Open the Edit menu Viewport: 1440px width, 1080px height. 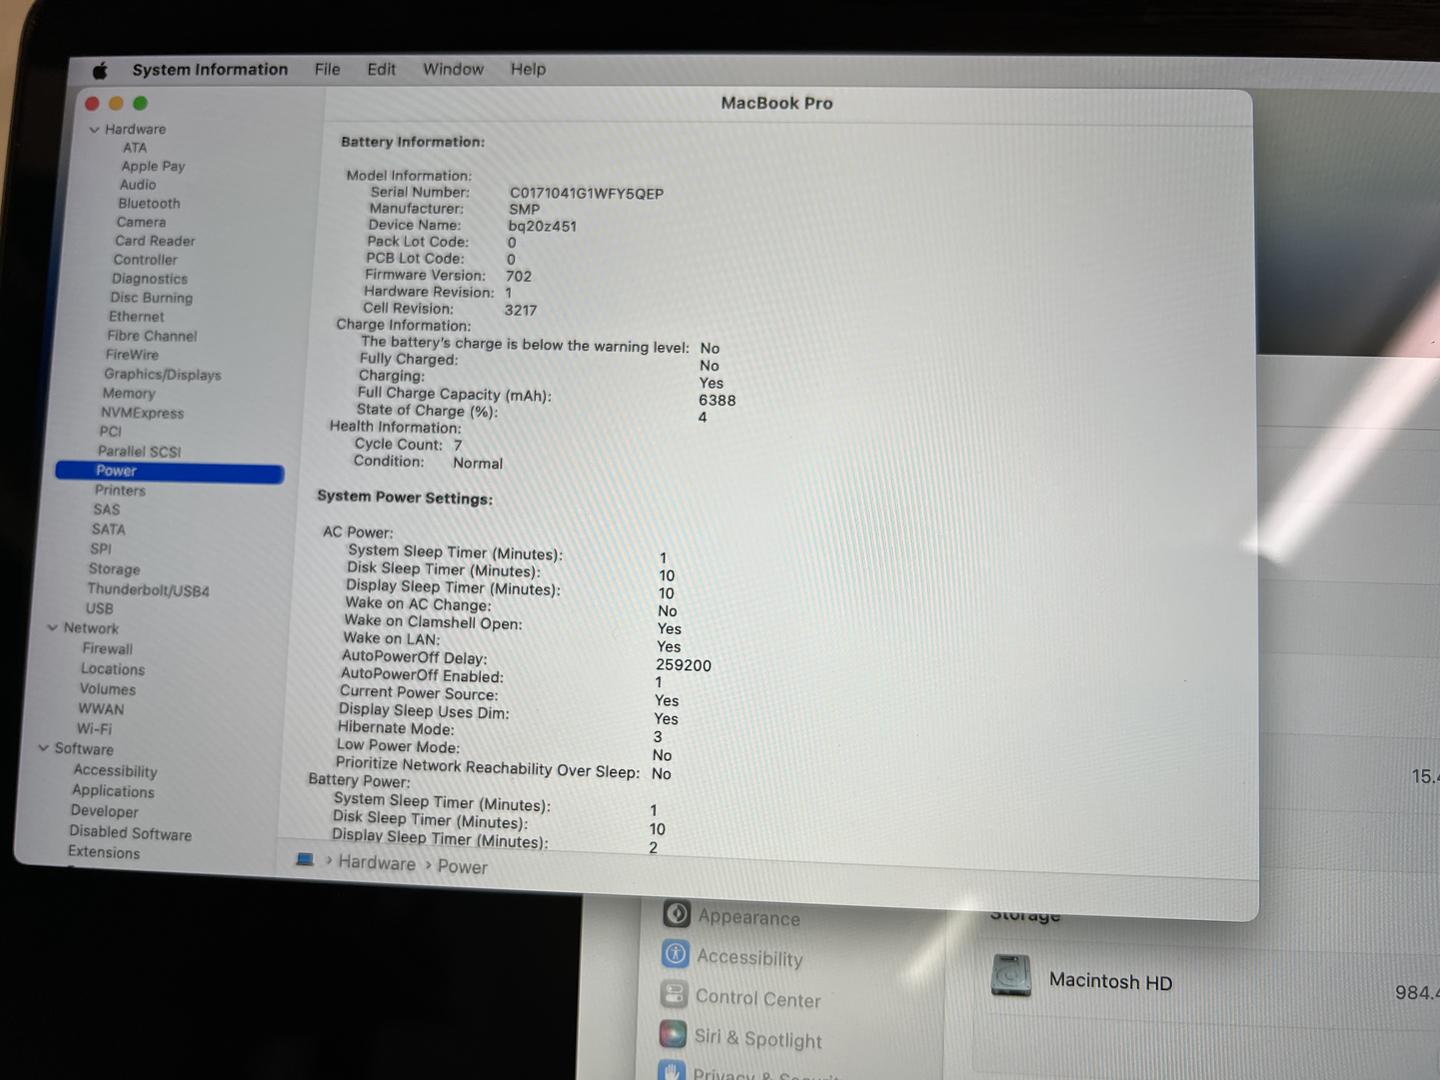[x=381, y=69]
